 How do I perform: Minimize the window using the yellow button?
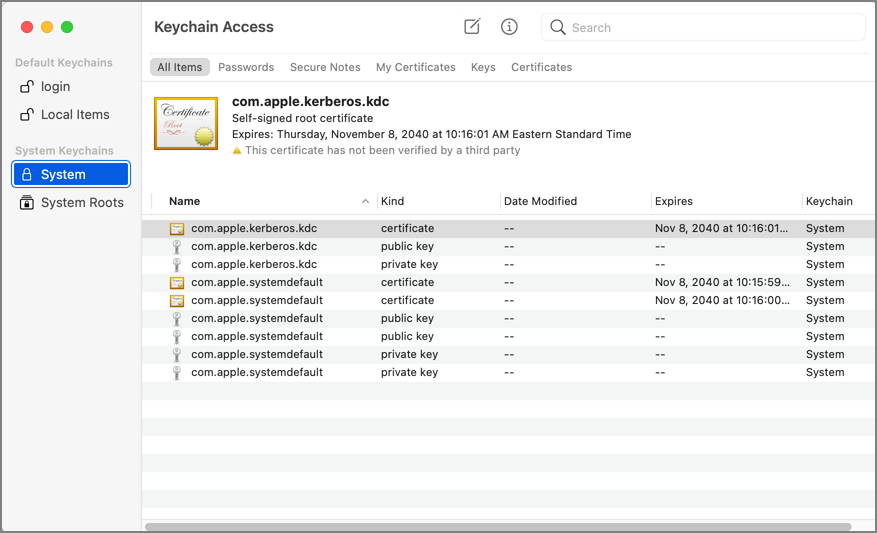pos(47,27)
